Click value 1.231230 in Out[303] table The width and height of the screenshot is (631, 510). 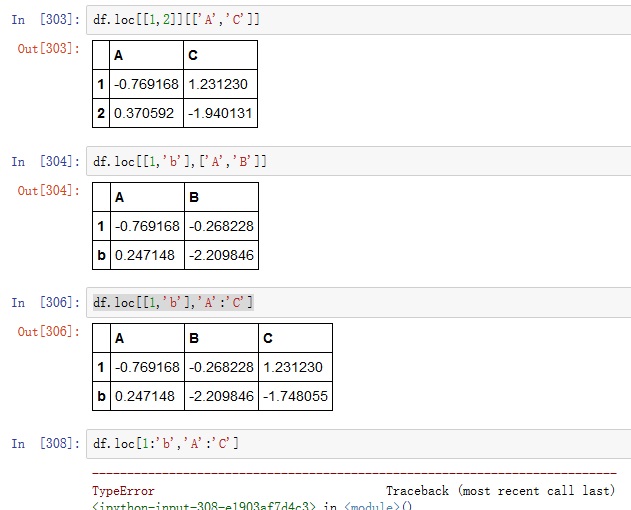(218, 84)
